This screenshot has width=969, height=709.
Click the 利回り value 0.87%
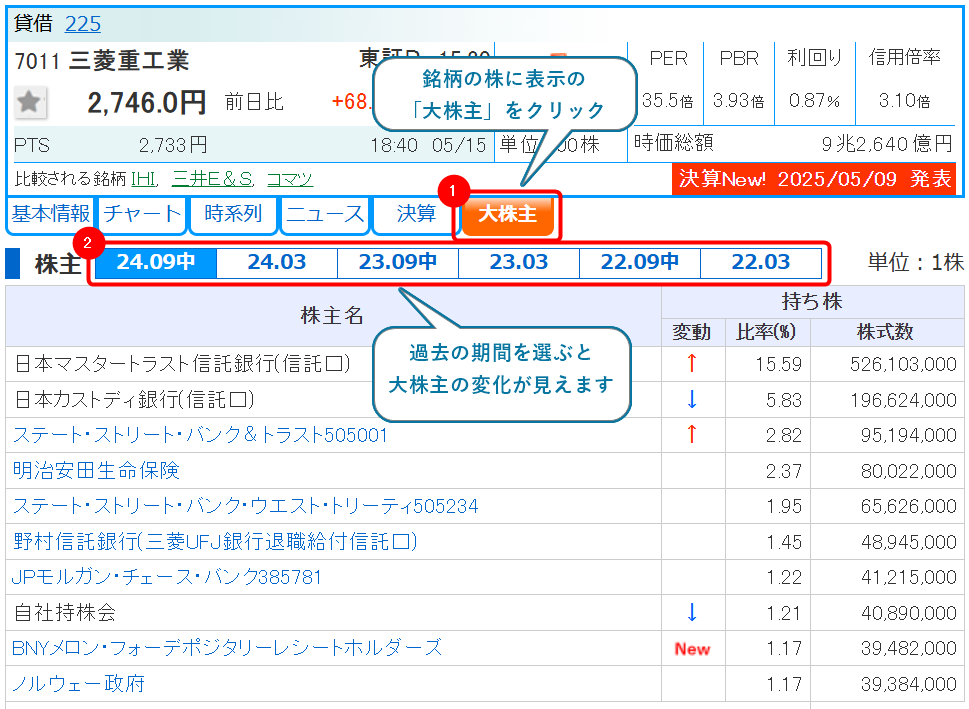pos(814,100)
